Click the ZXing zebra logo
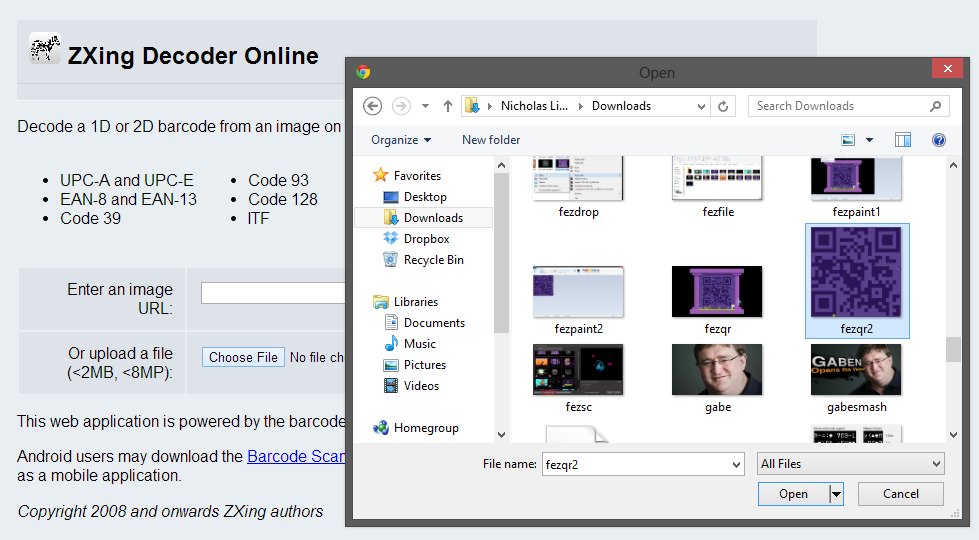Viewport: 979px width, 540px height. coord(45,48)
